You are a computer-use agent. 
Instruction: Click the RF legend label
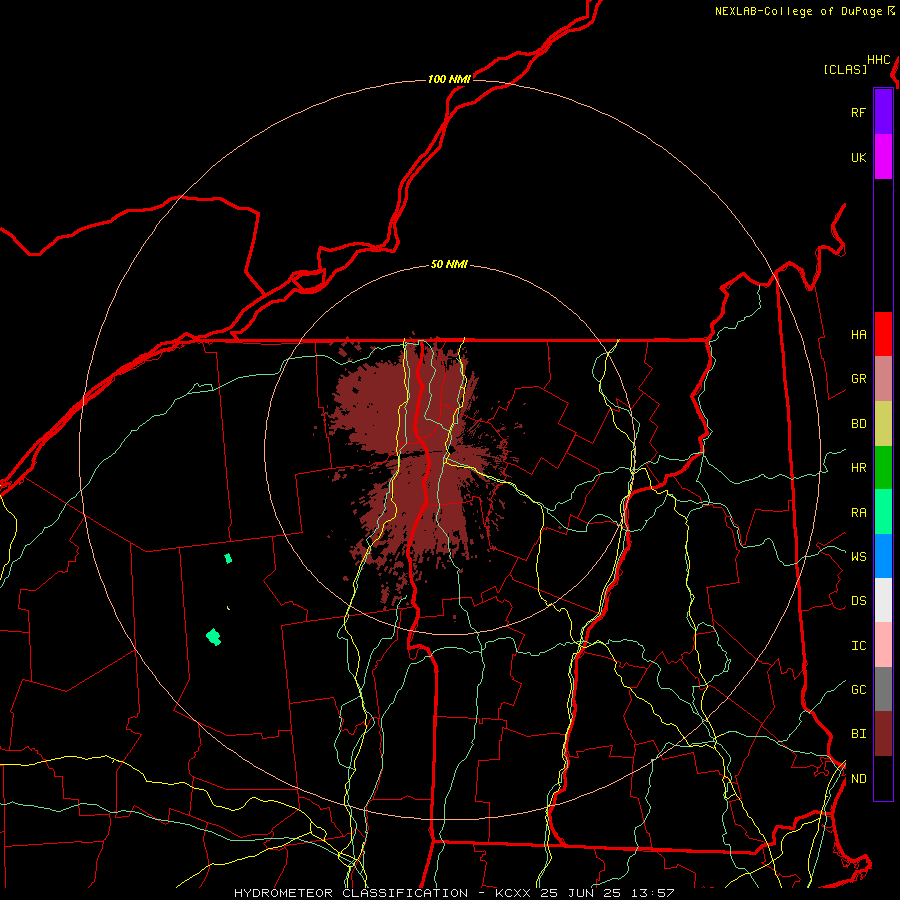(858, 113)
